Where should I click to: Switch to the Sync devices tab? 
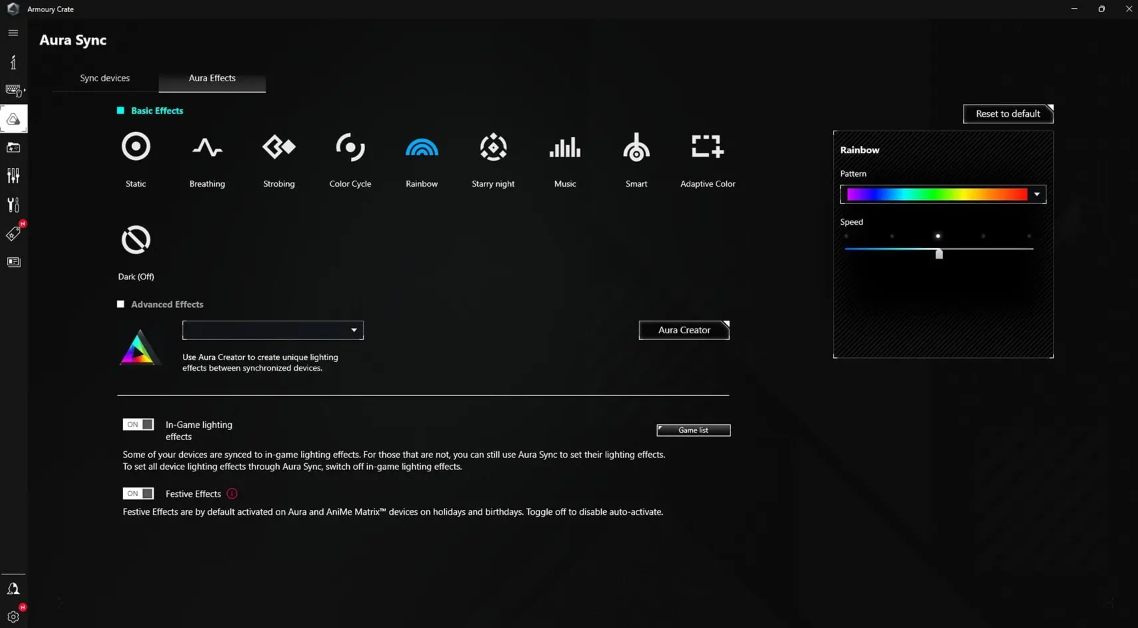(105, 78)
